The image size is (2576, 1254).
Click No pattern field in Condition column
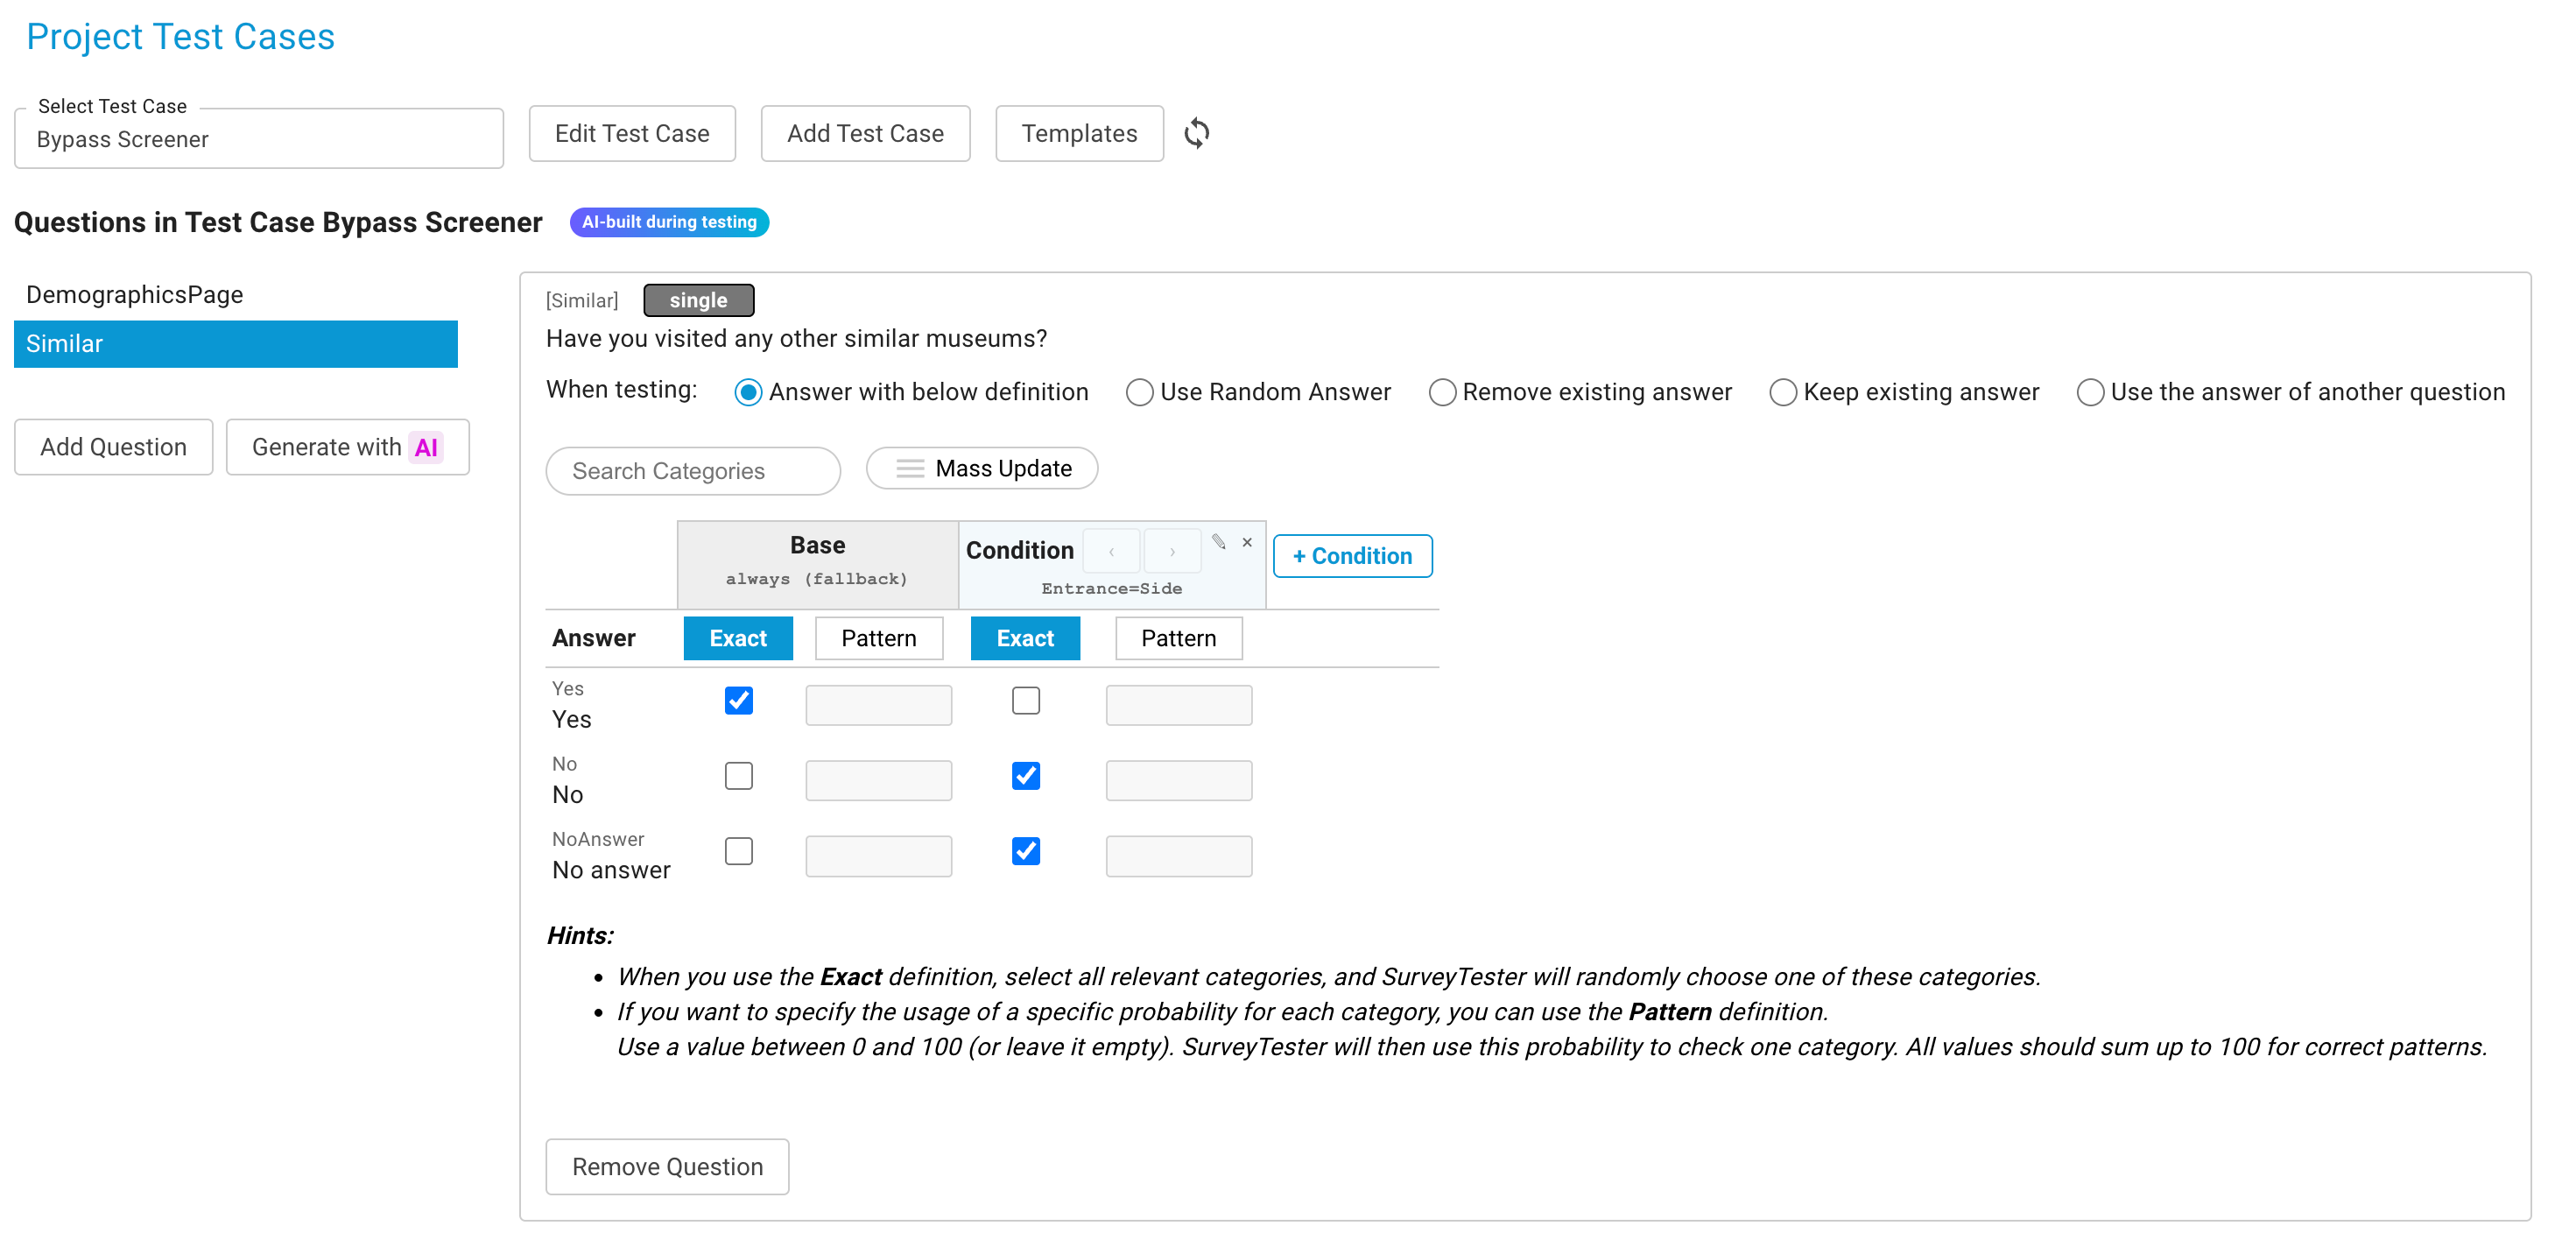[x=1179, y=780]
